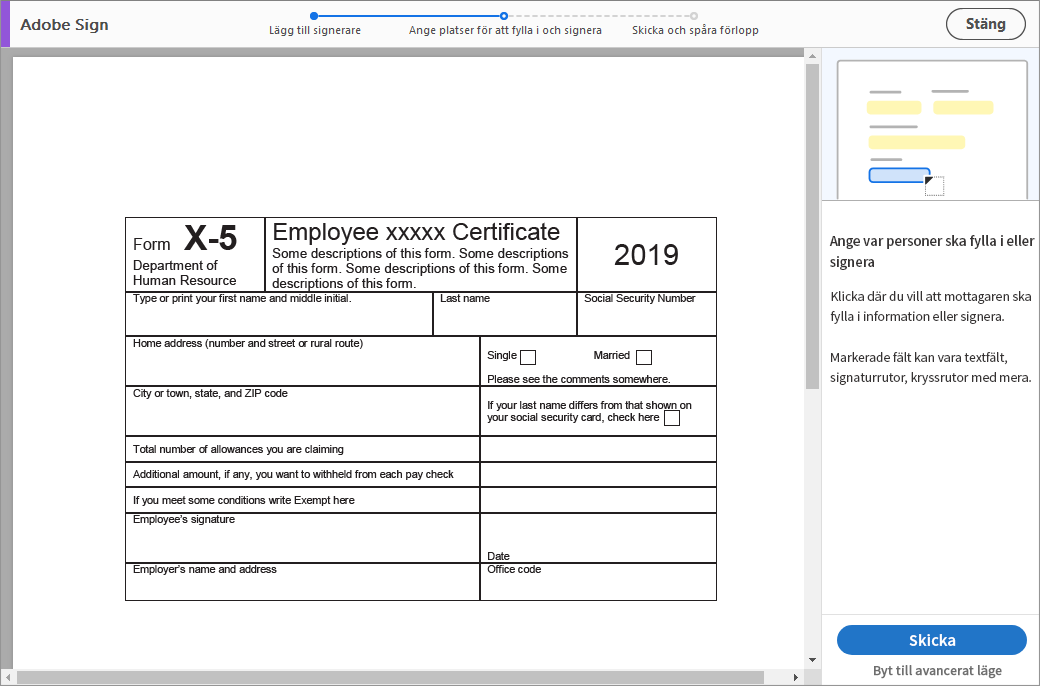Place a signature field under Employee's signature

[x=302, y=544]
